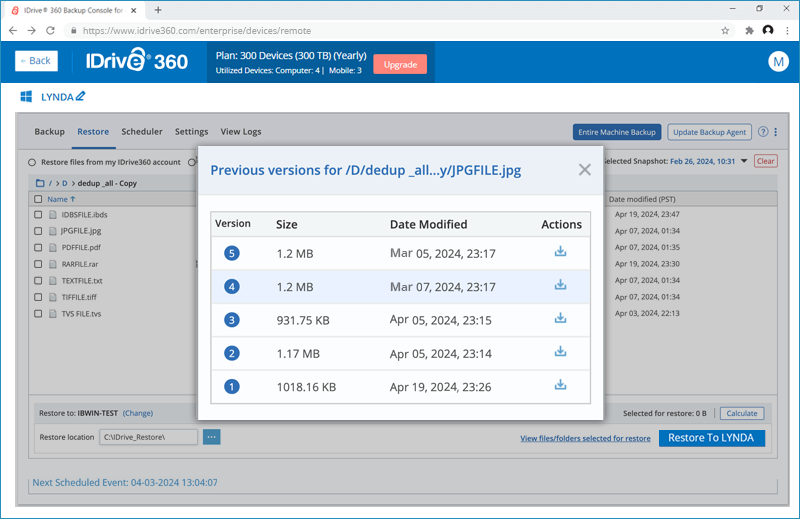Select all files with Name header checkbox
The image size is (800, 519).
coord(38,199)
